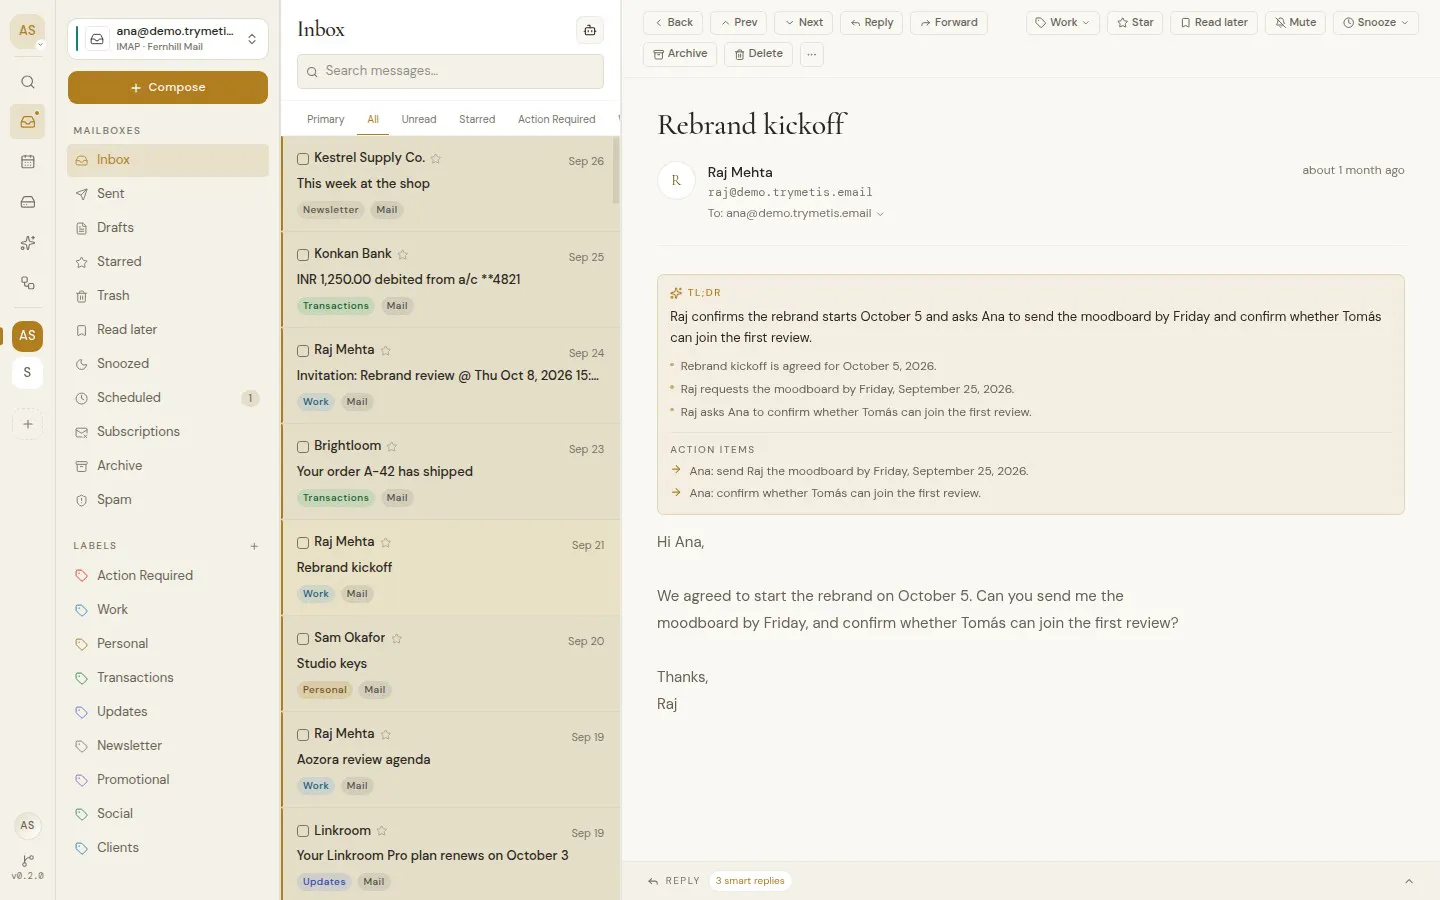Star the Brightloom message
1440x900 pixels.
pyautogui.click(x=392, y=446)
